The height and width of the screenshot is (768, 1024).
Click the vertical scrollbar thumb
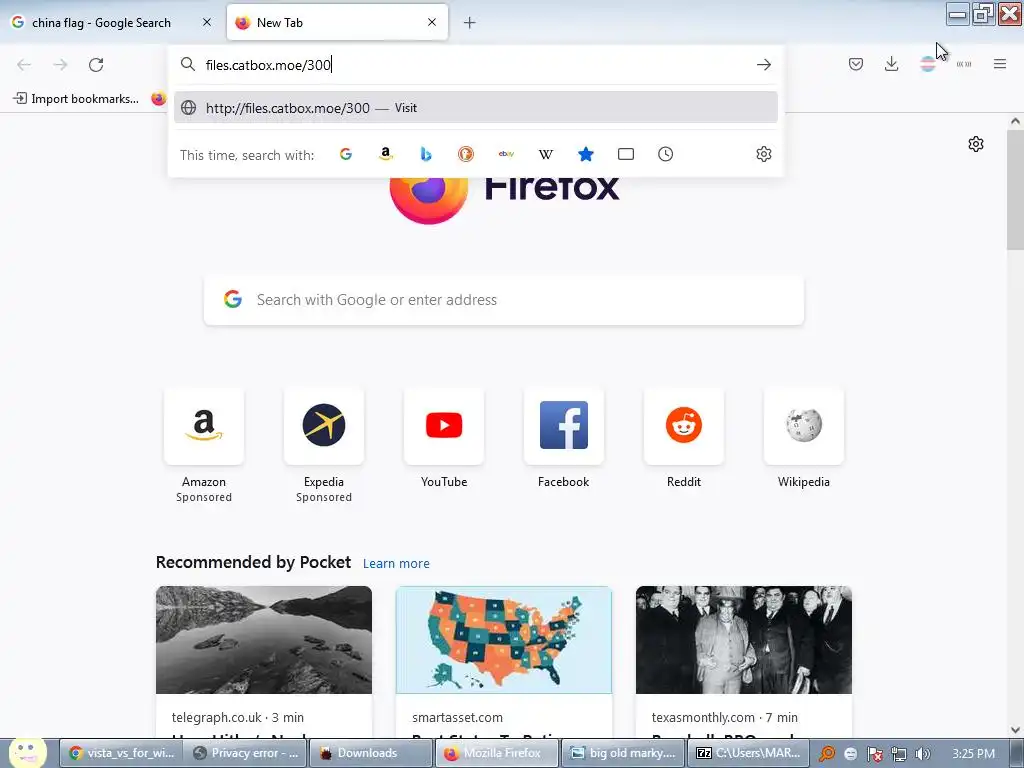1015,189
